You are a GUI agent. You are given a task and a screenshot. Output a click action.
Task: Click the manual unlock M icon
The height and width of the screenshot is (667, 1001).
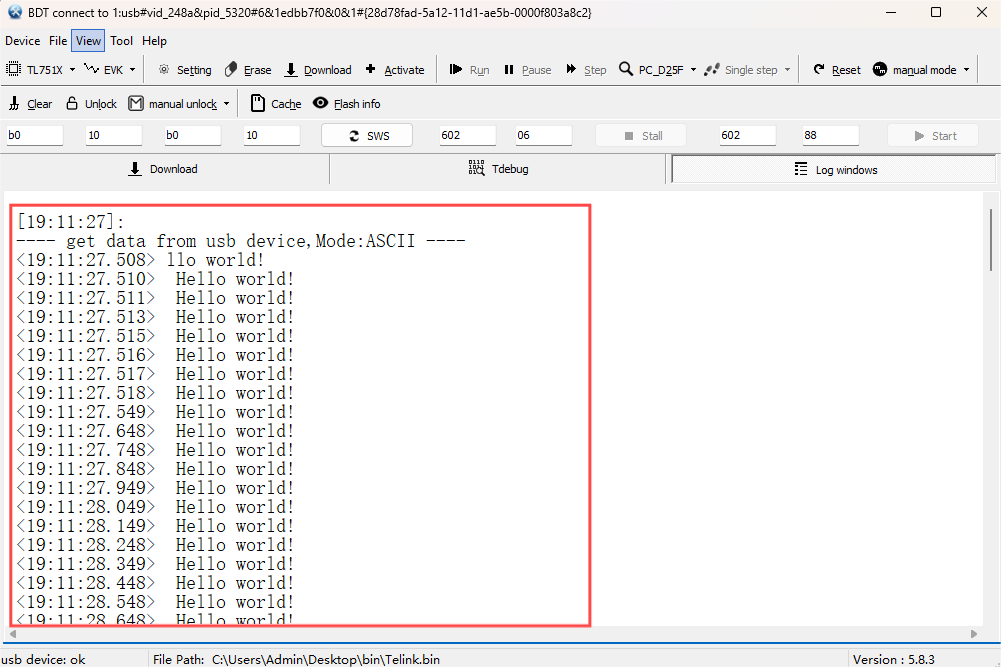pos(136,103)
